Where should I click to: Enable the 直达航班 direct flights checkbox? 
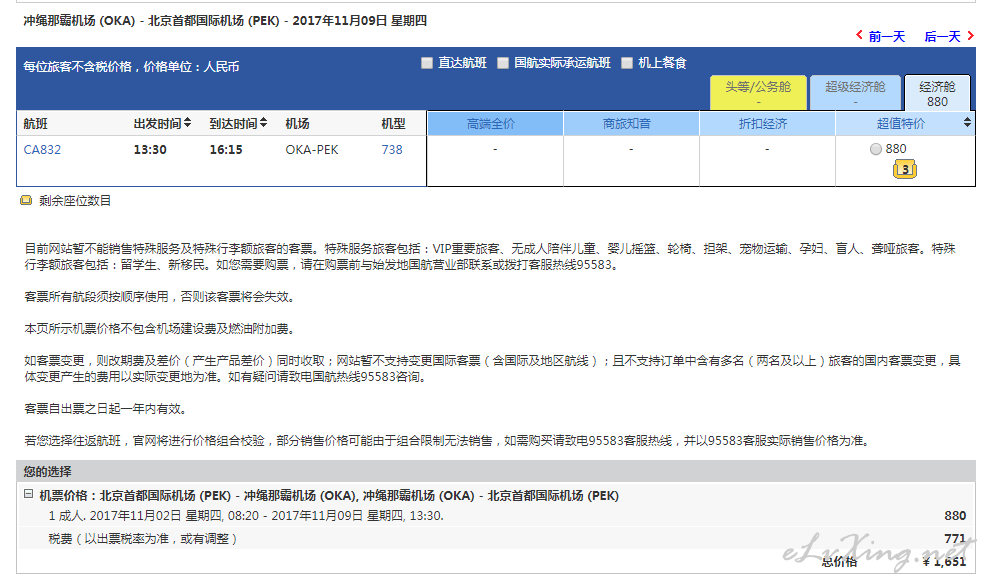[x=428, y=63]
